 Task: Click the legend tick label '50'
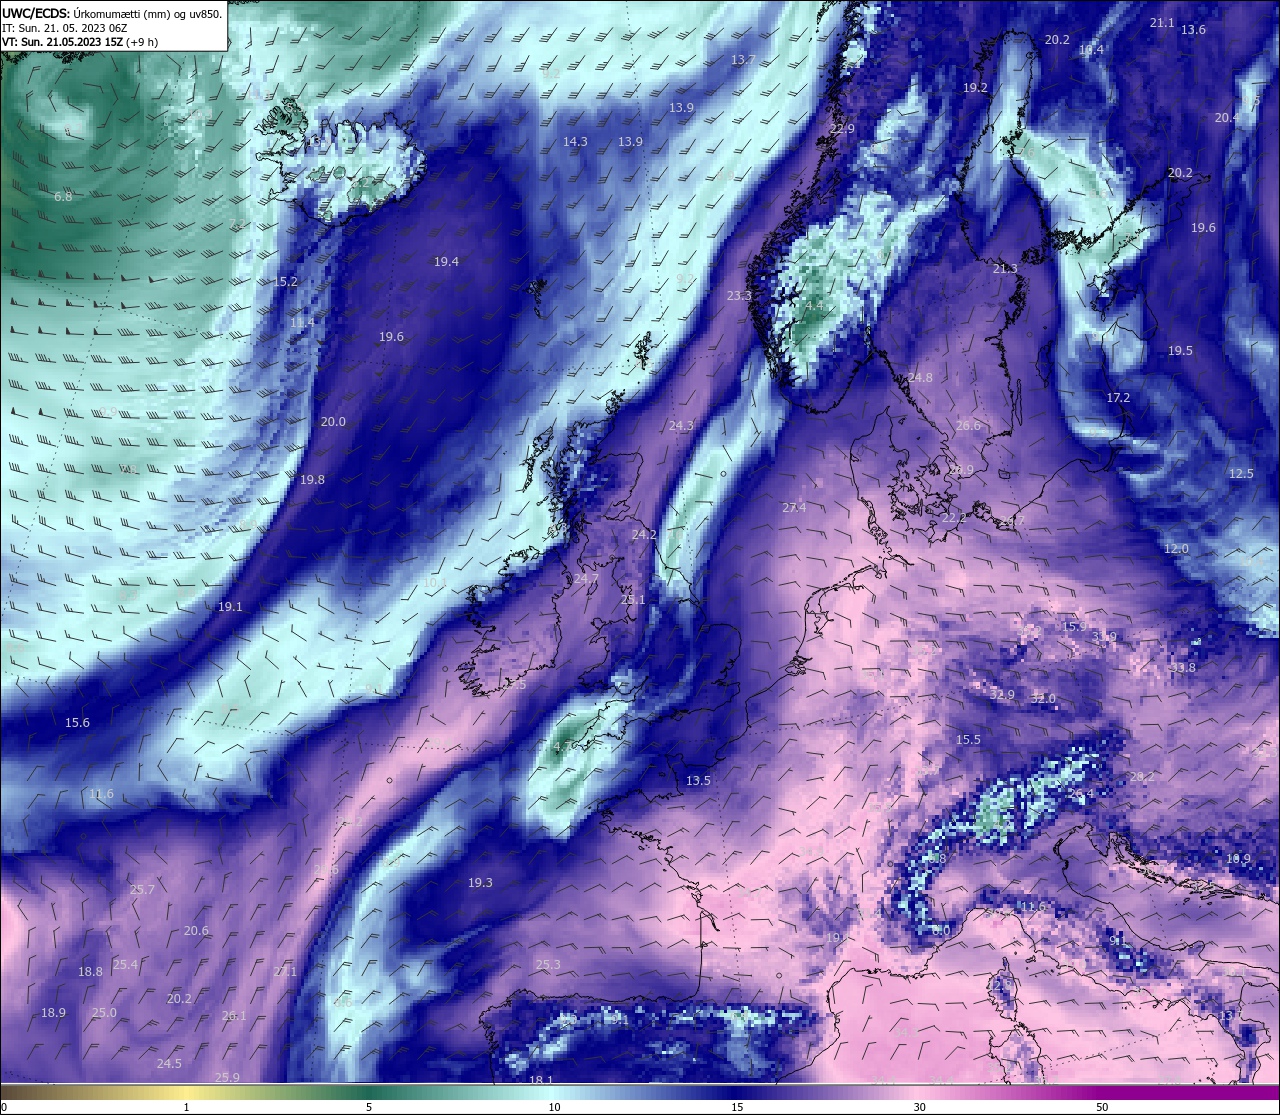click(x=1102, y=1107)
